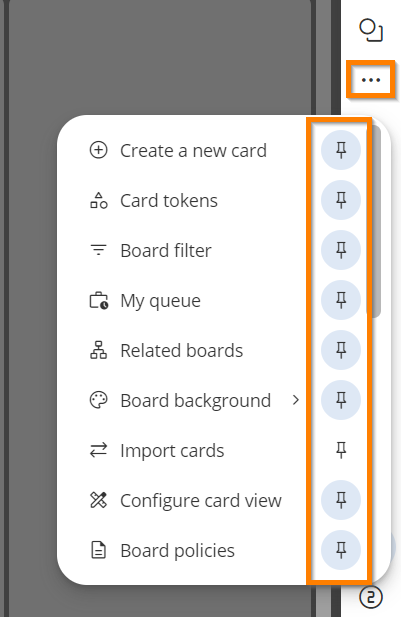This screenshot has width=401, height=617.
Task: Click the Card tokens shapes icon
Action: 98,200
